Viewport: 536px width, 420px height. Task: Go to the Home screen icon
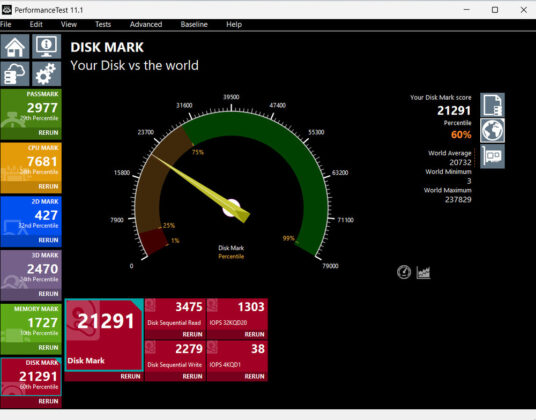15,46
